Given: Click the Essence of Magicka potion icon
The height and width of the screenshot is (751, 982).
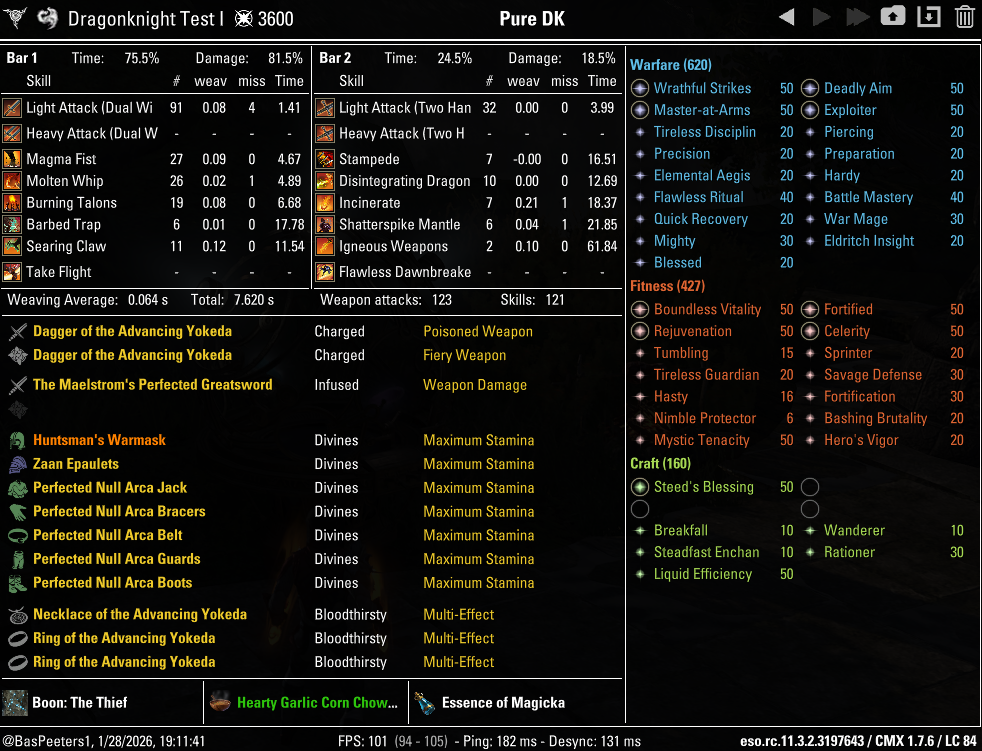Looking at the screenshot, I should tap(425, 703).
